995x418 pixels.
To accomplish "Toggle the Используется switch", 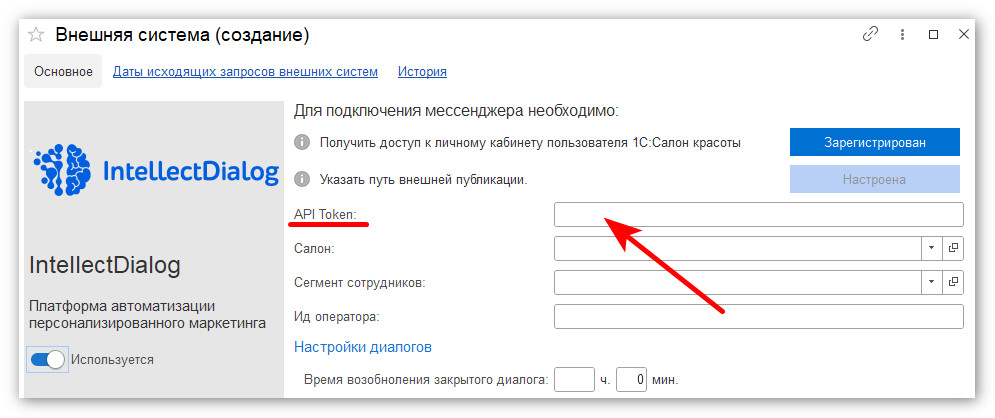I will point(47,360).
